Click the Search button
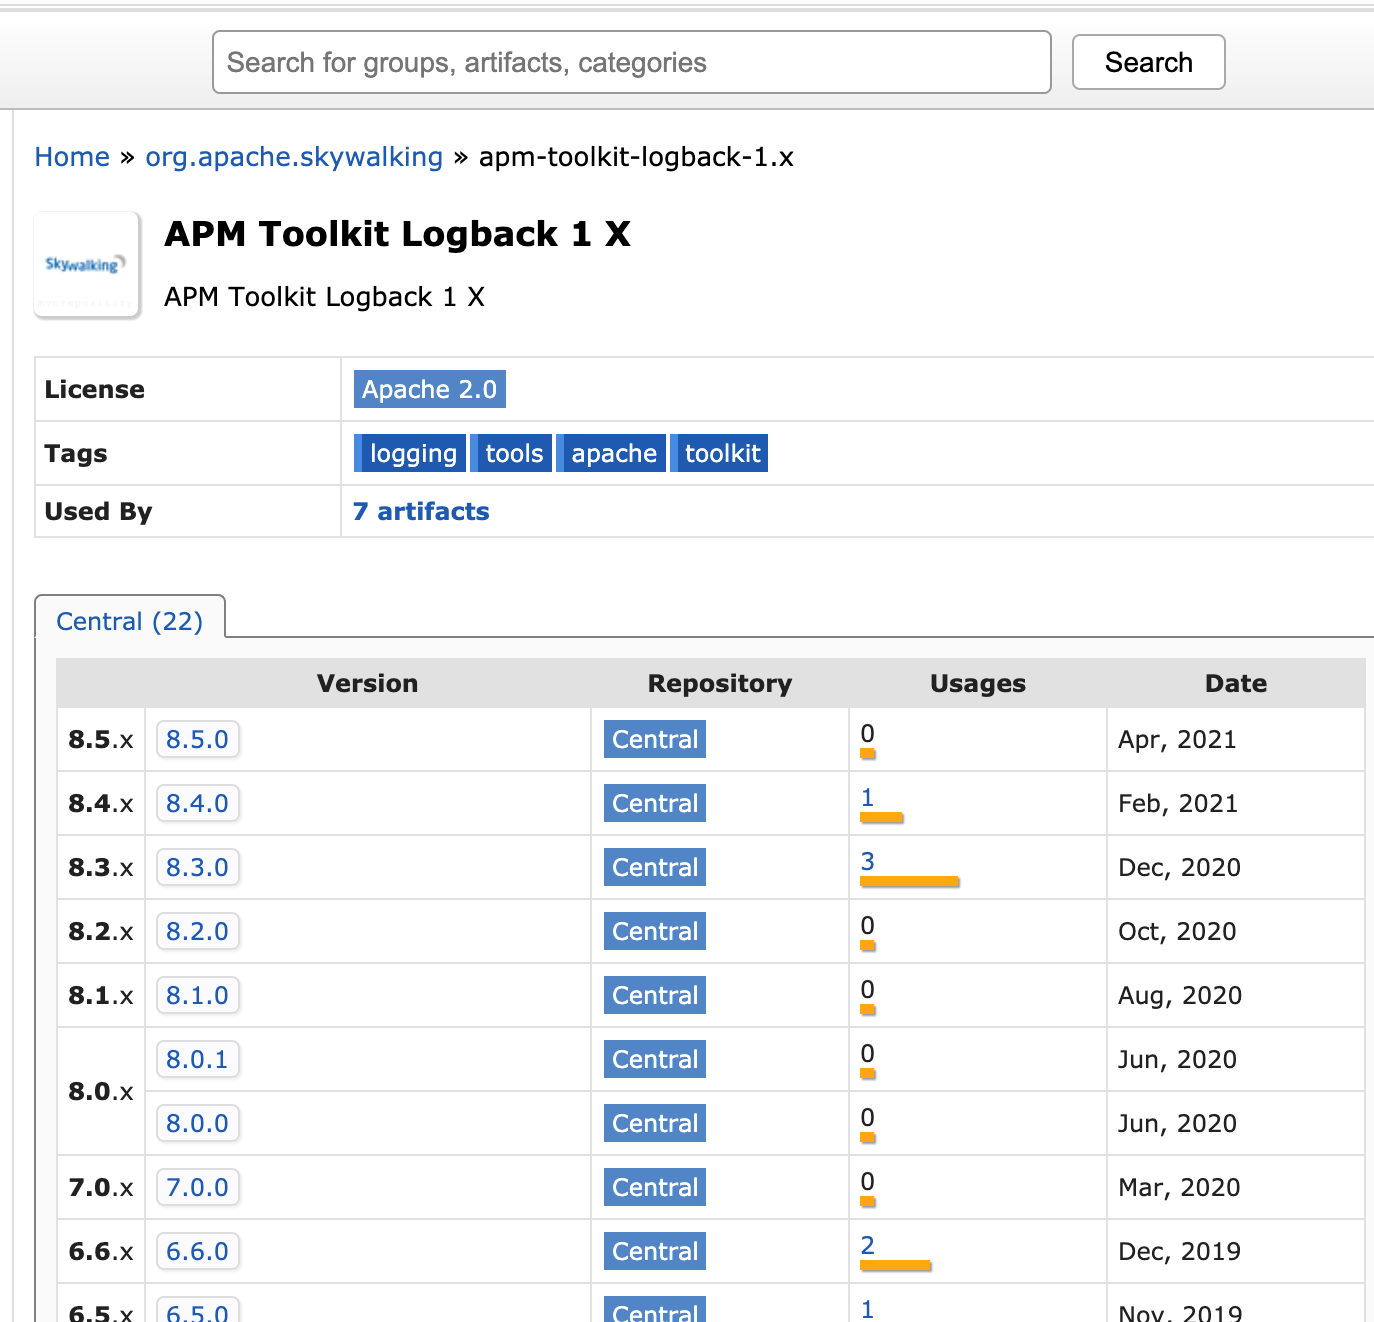The width and height of the screenshot is (1374, 1322). coord(1148,62)
